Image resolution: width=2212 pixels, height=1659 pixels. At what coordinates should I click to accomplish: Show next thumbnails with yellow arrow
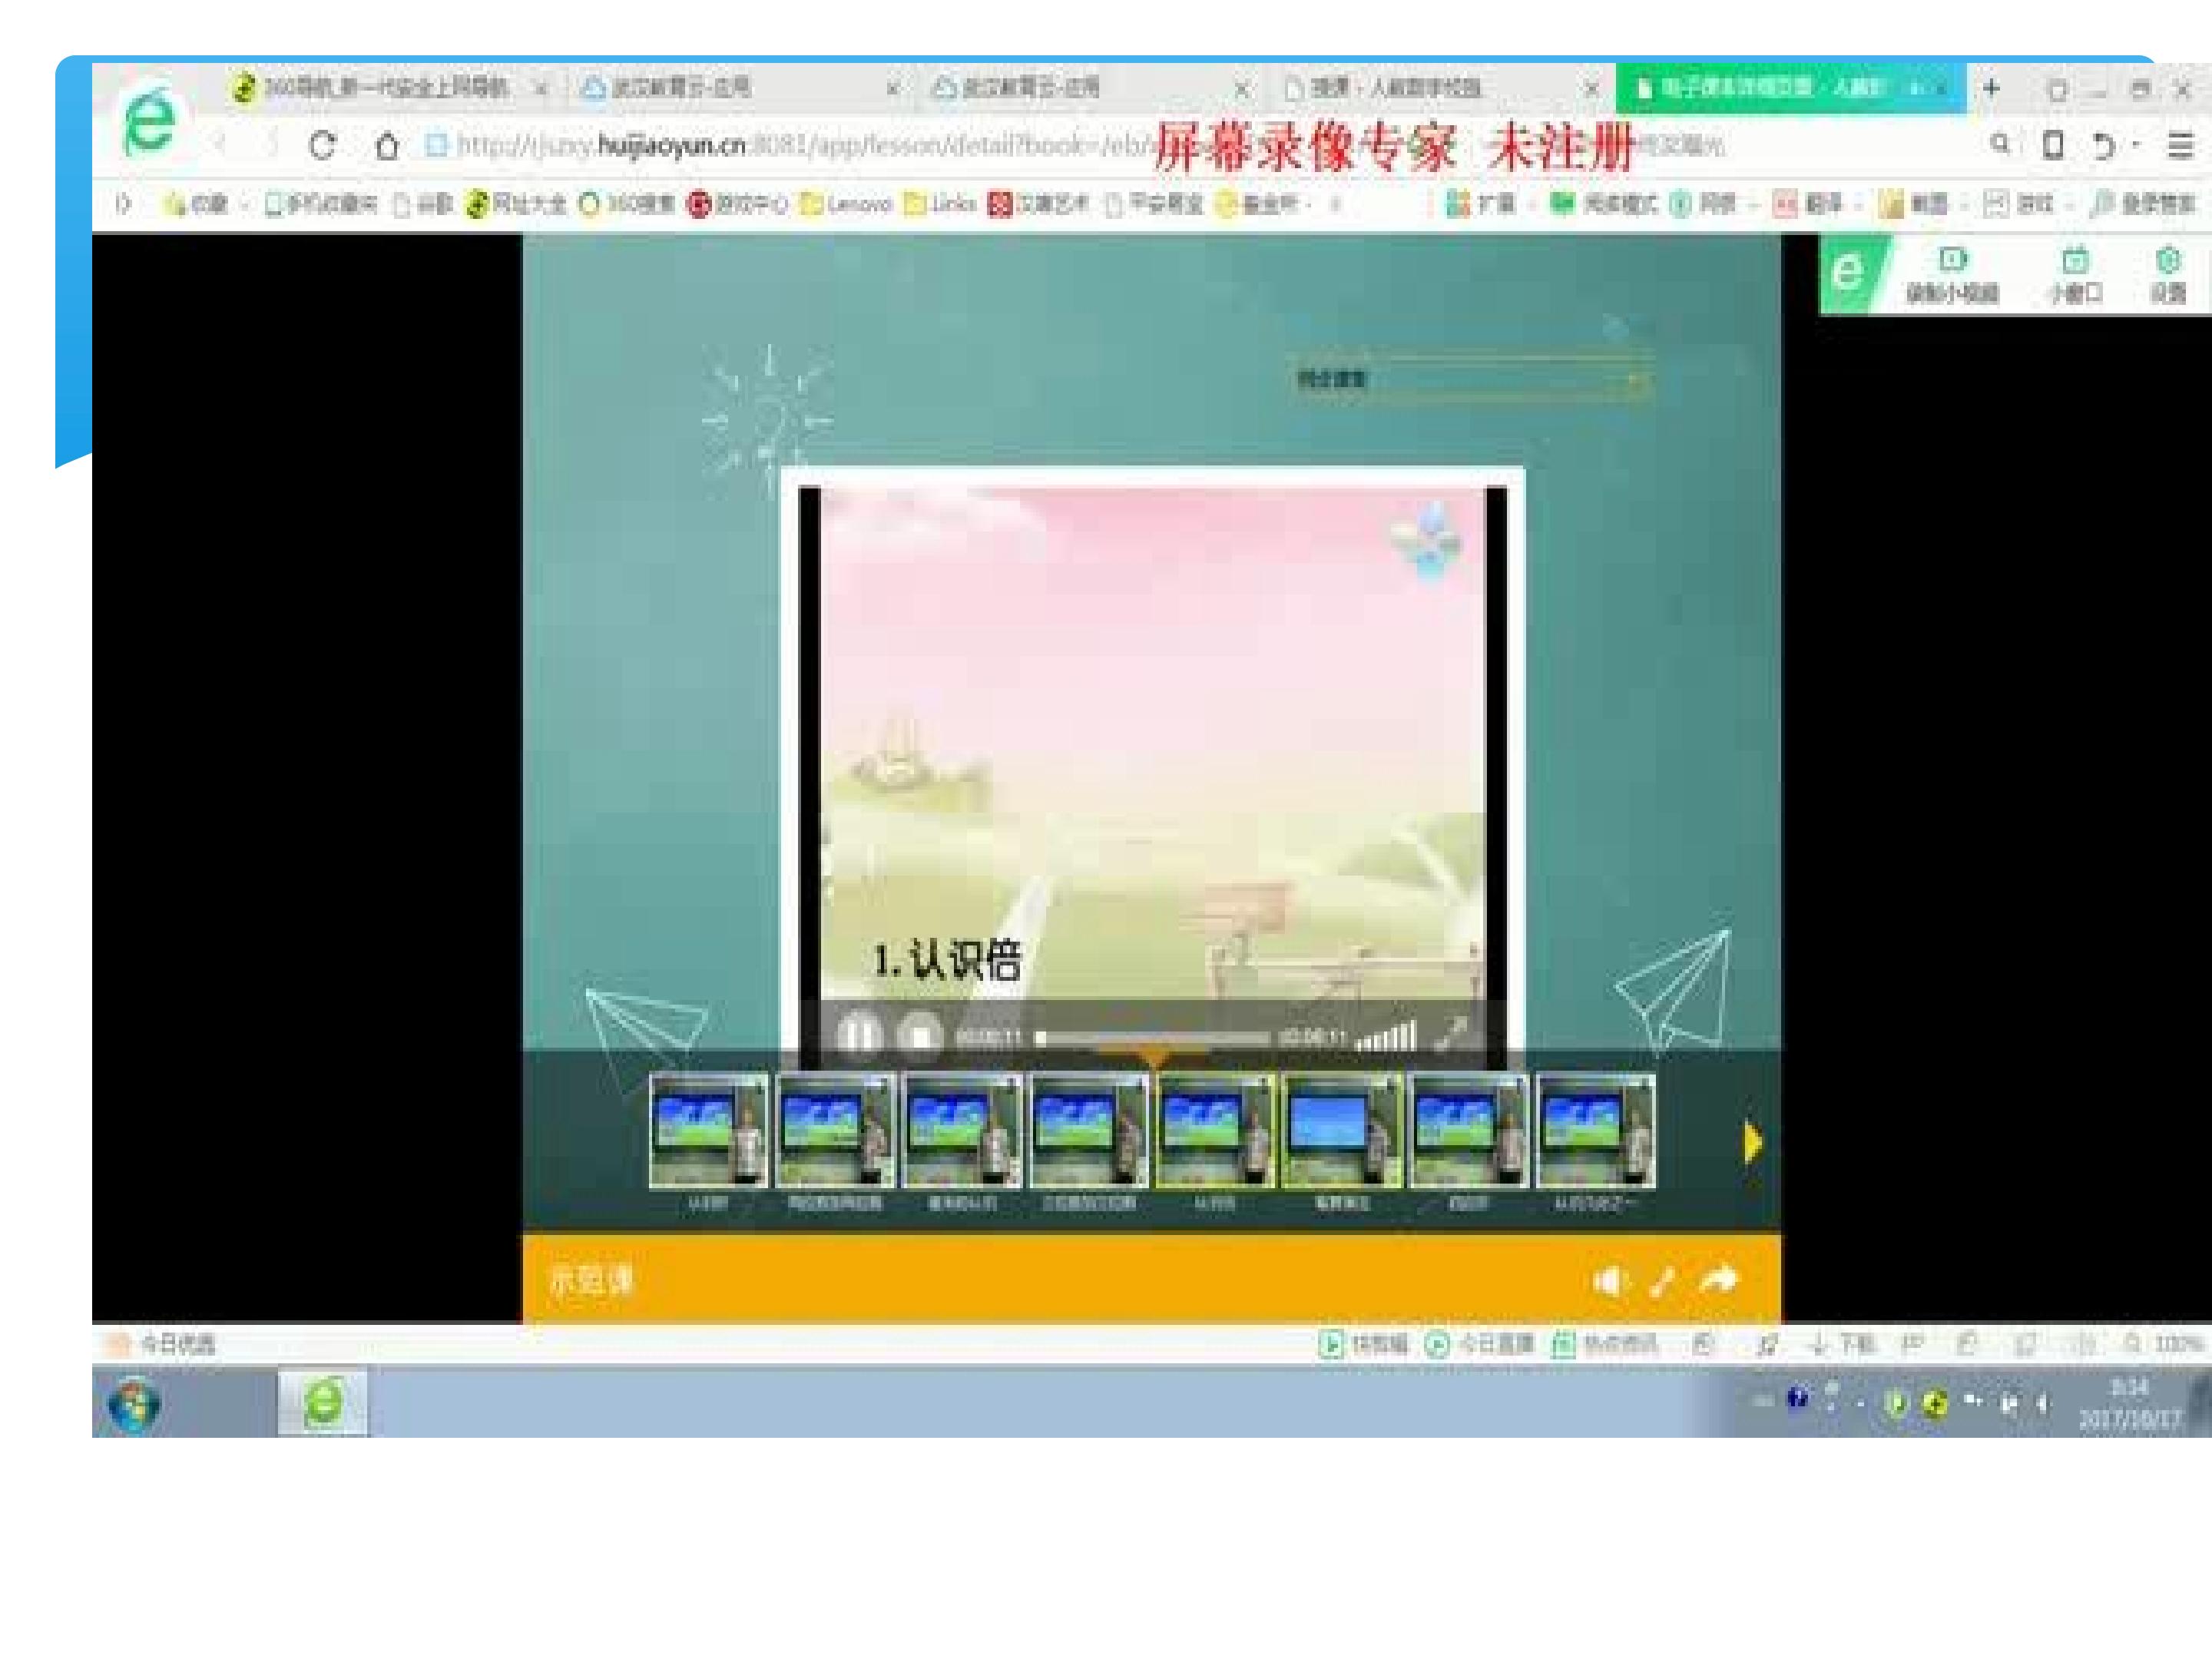(x=1752, y=1142)
